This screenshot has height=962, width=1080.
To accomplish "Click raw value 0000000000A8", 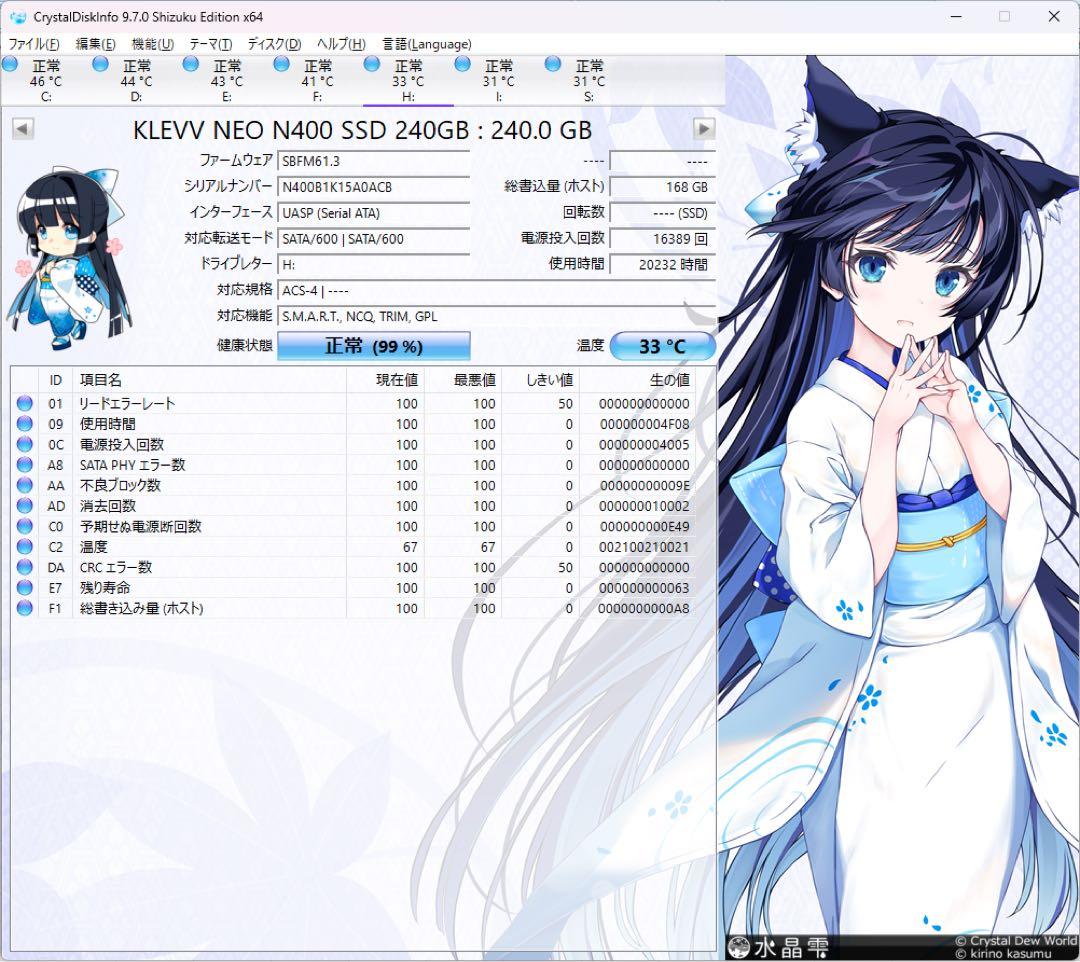I will pyautogui.click(x=644, y=609).
